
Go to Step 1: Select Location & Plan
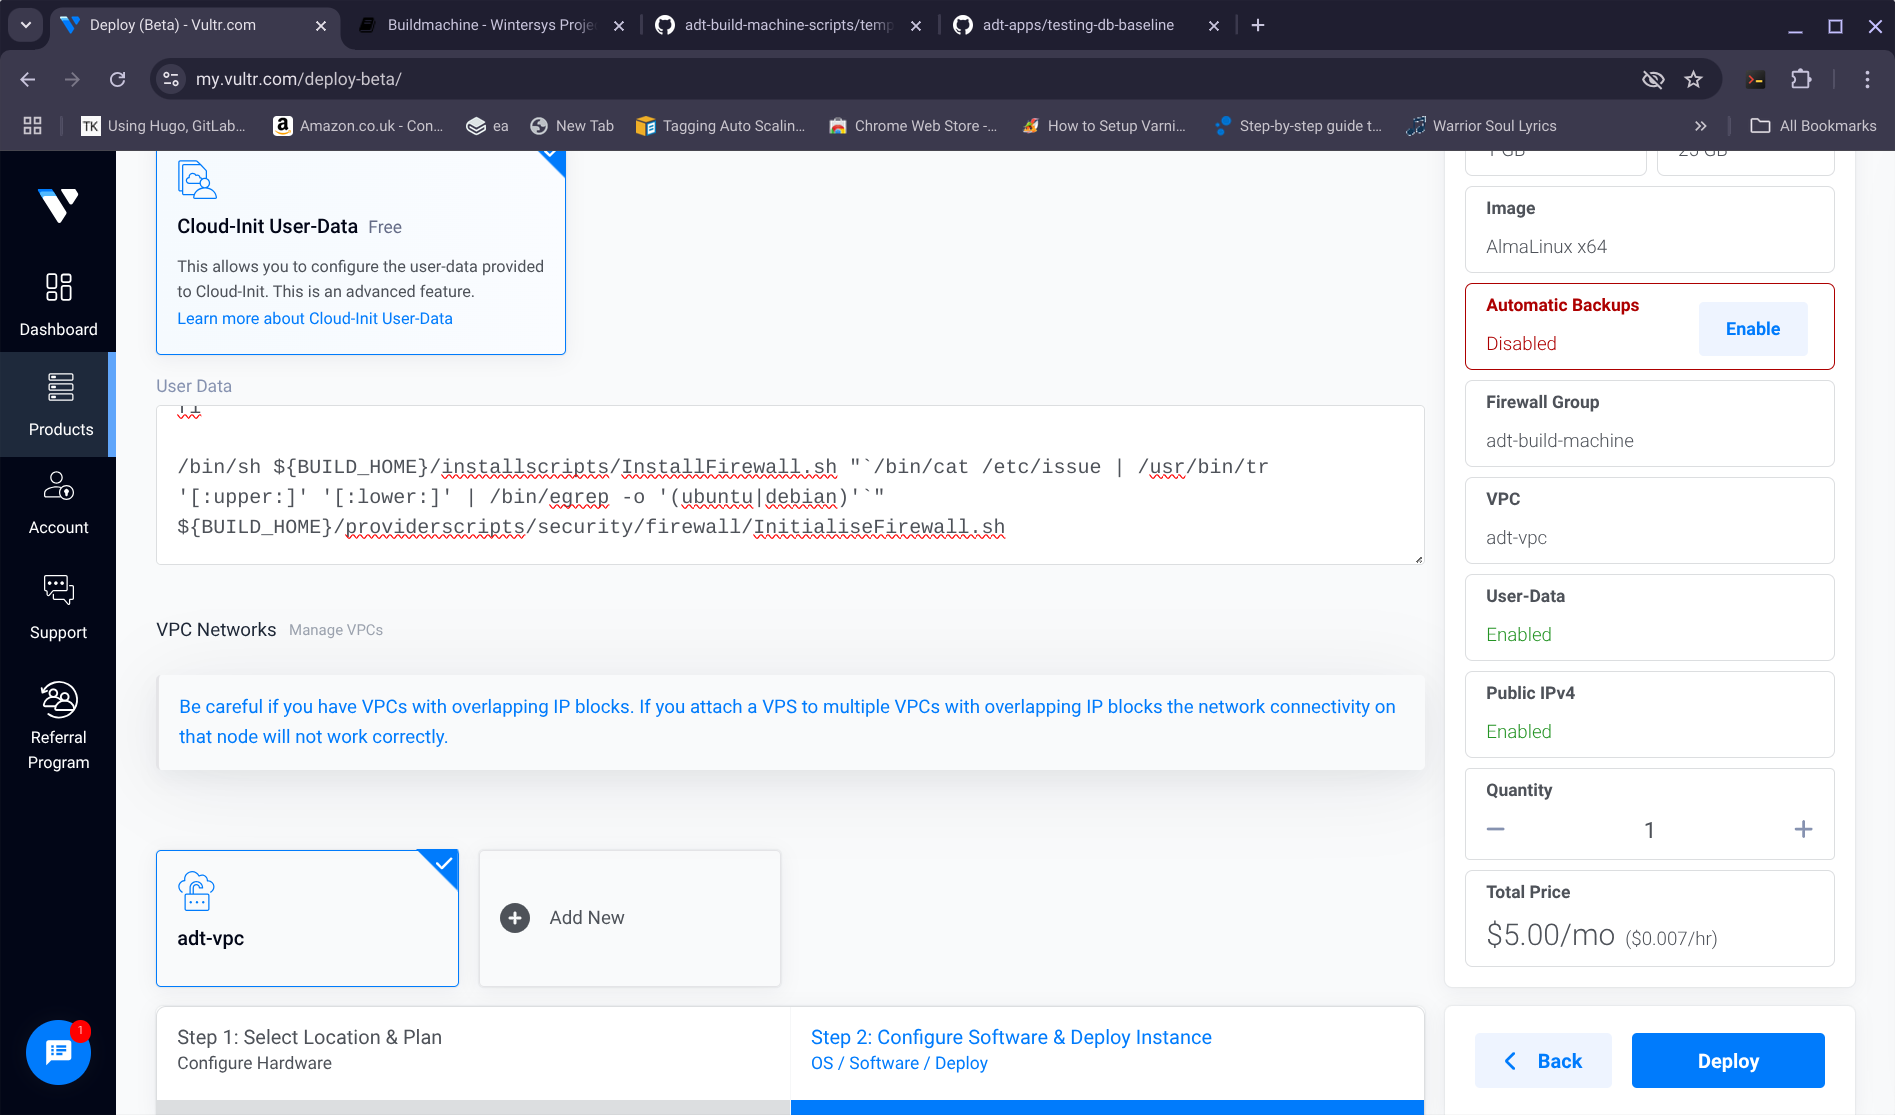point(472,1049)
